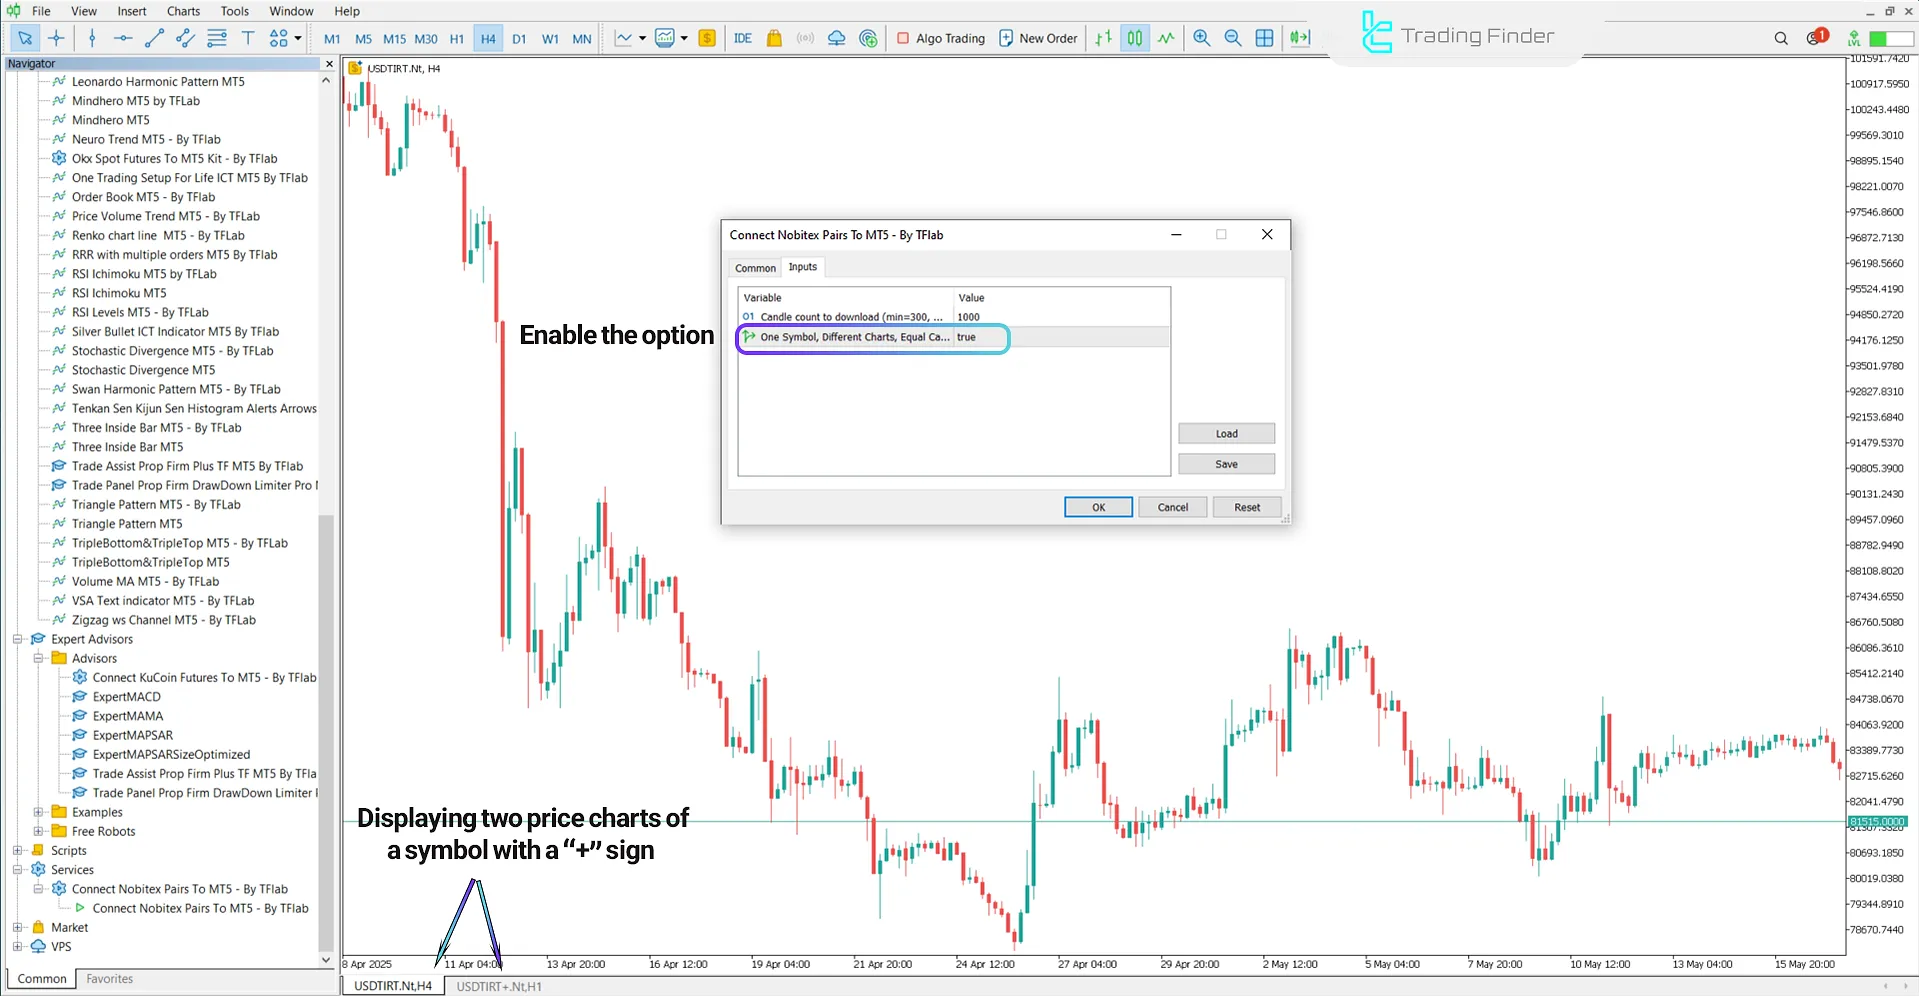Click the Load button in dialog
The width and height of the screenshot is (1919, 996).
pyautogui.click(x=1225, y=433)
